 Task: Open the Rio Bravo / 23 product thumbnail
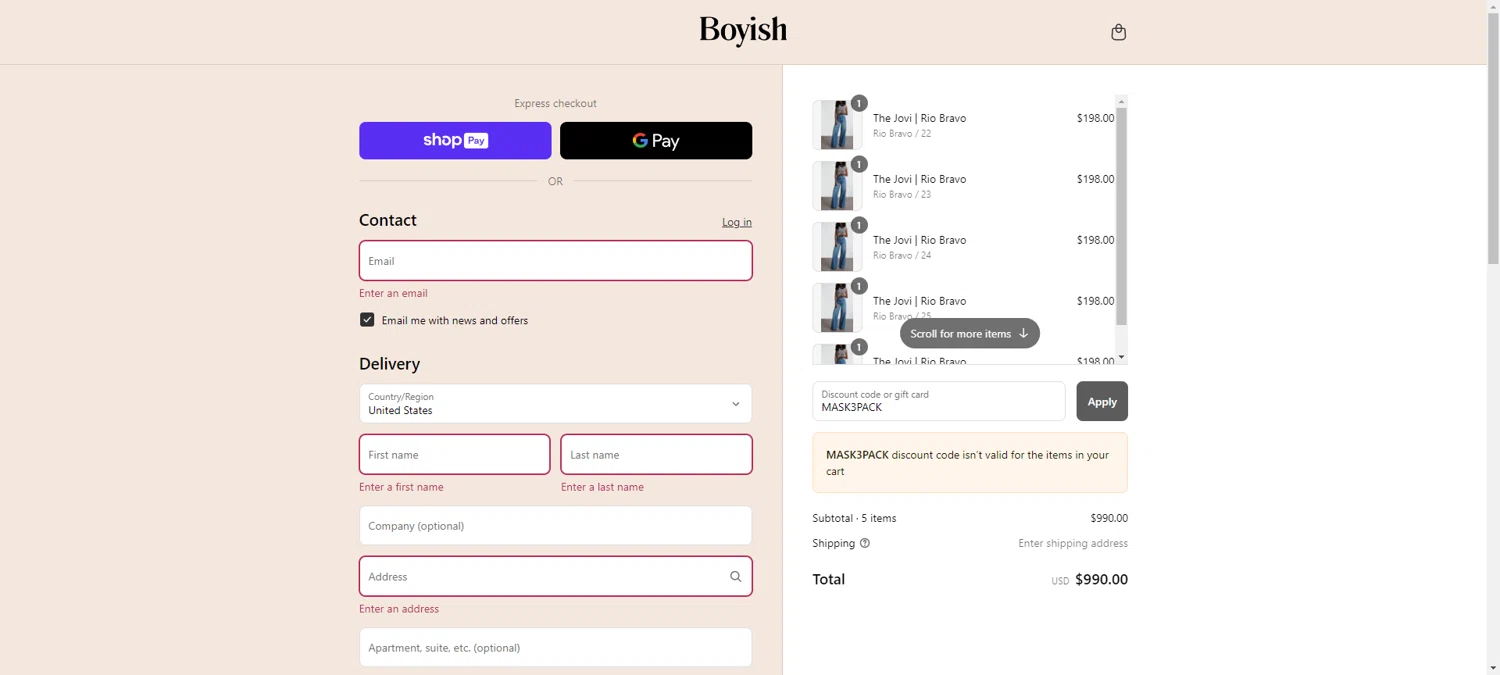pos(837,186)
